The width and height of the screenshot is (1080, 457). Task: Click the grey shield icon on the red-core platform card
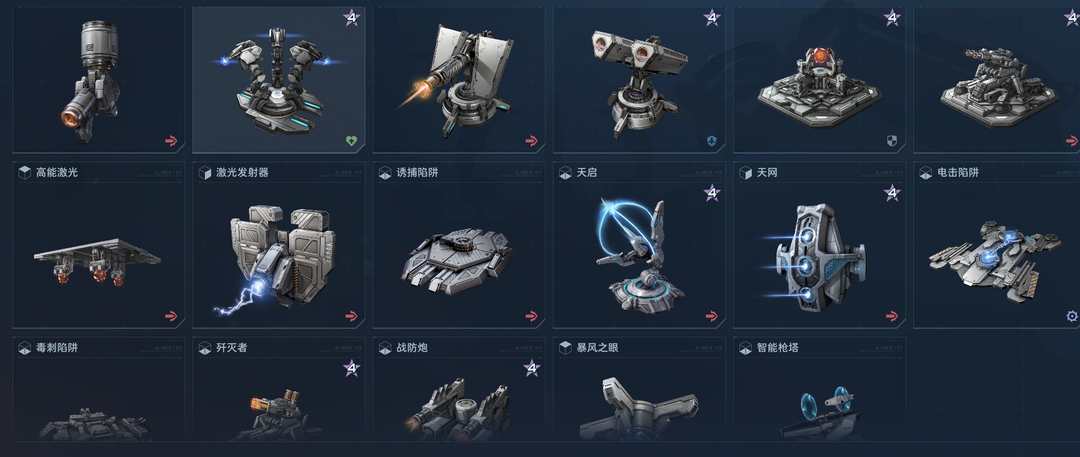click(x=892, y=141)
